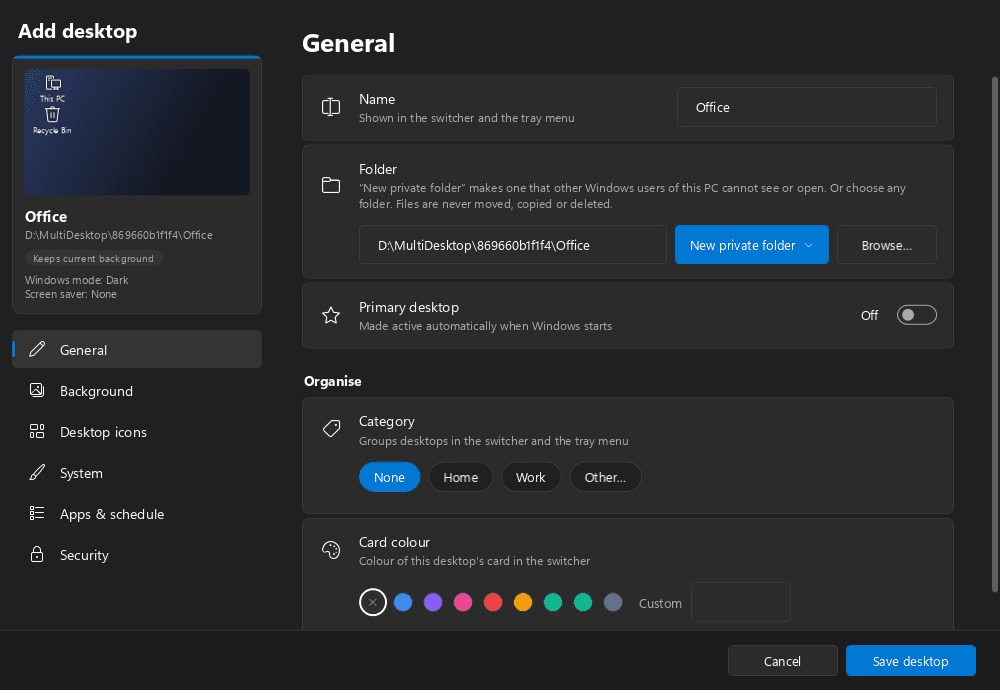Viewport: 1000px width, 690px height.
Task: Select the Home category chip
Action: (x=460, y=477)
